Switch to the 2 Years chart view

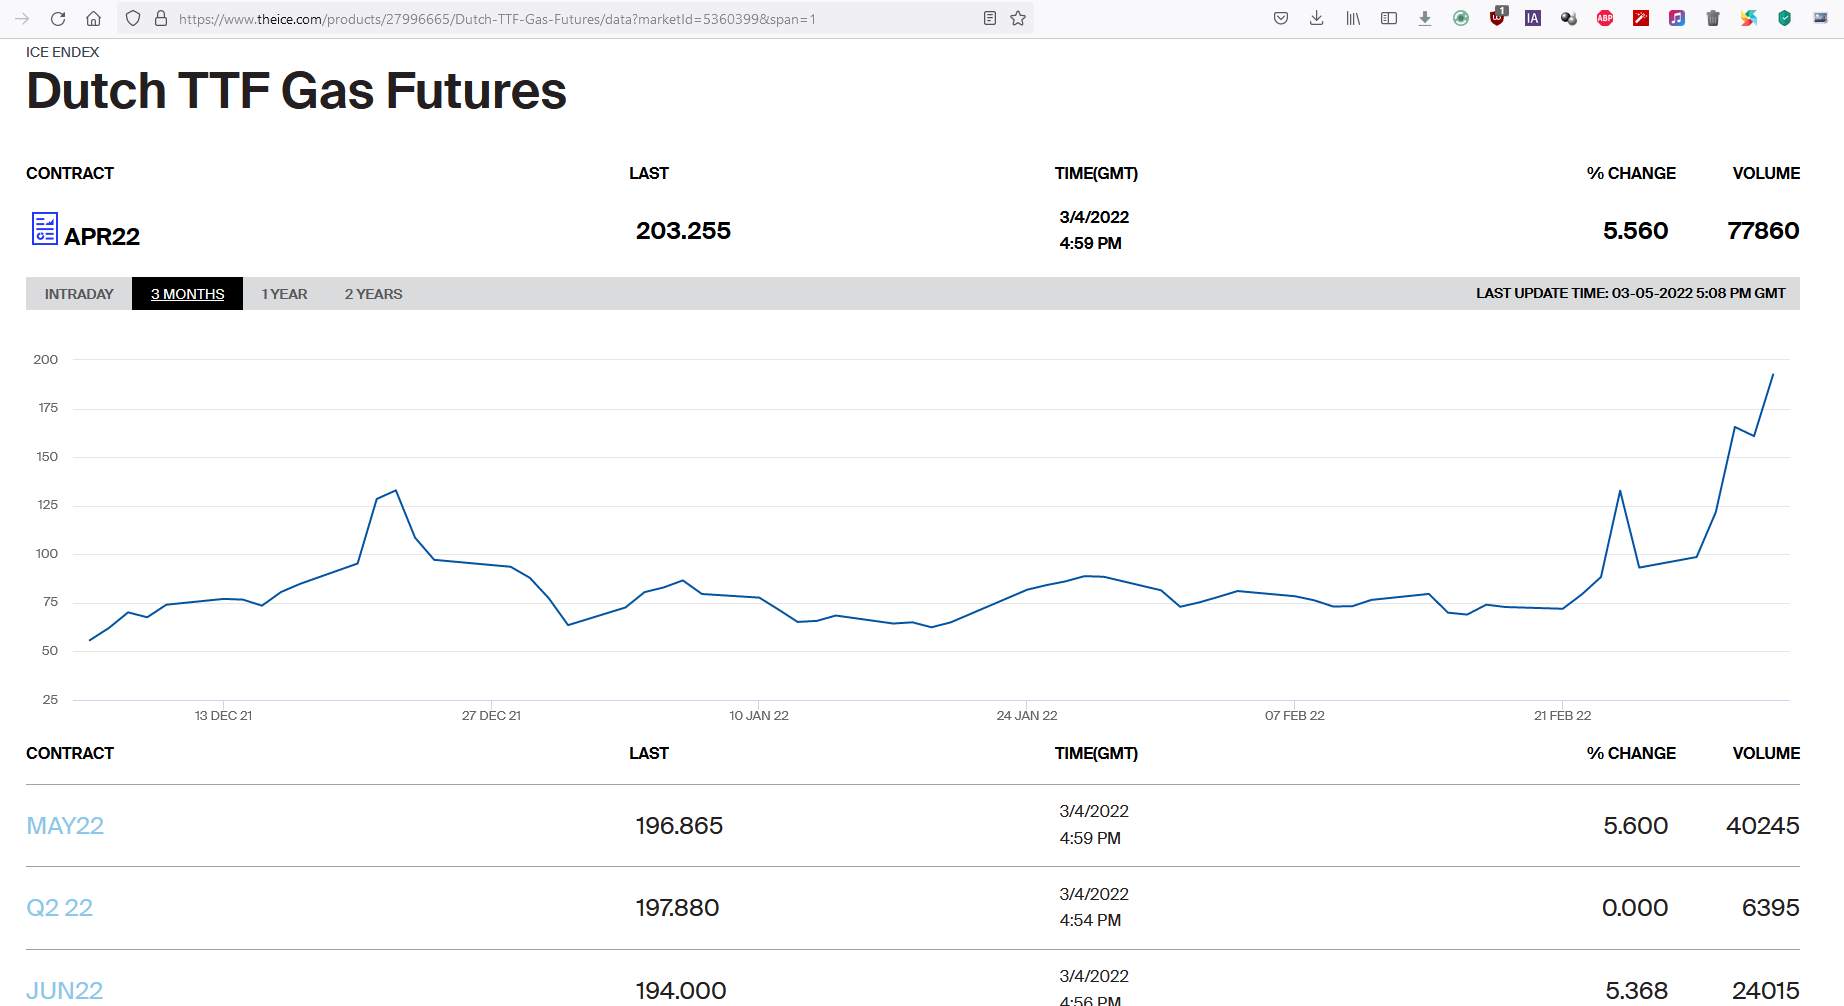(x=373, y=294)
